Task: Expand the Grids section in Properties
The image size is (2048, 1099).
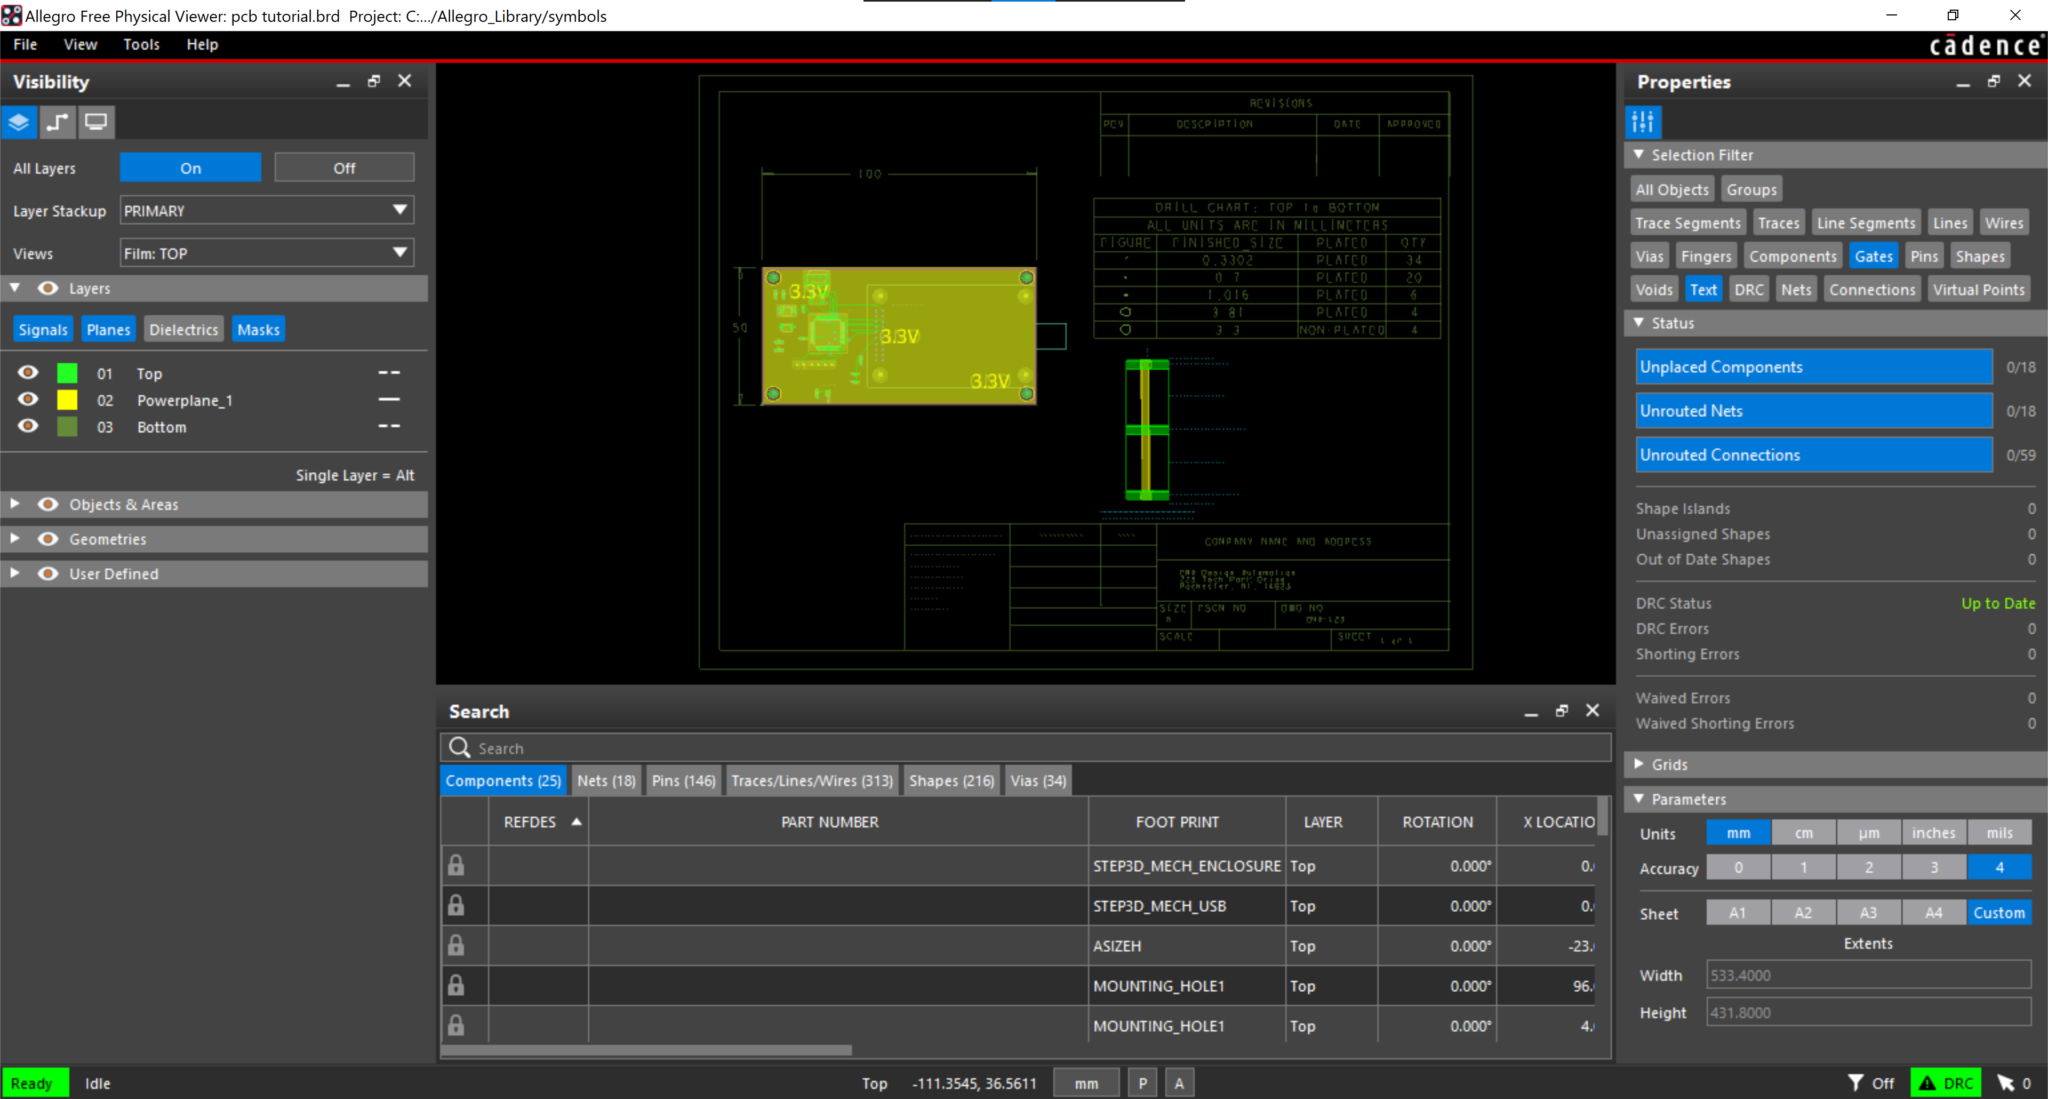Action: [1639, 764]
